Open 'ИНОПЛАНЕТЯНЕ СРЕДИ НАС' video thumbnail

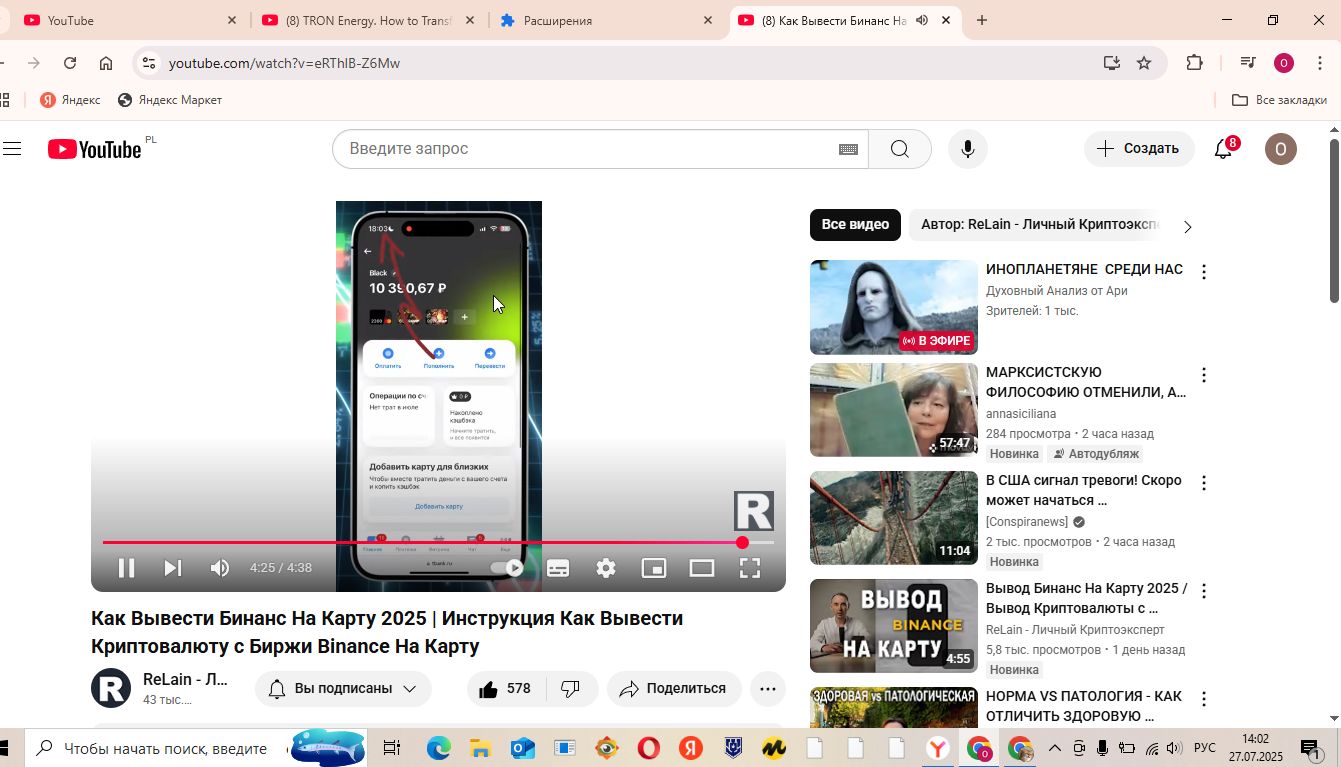(894, 307)
